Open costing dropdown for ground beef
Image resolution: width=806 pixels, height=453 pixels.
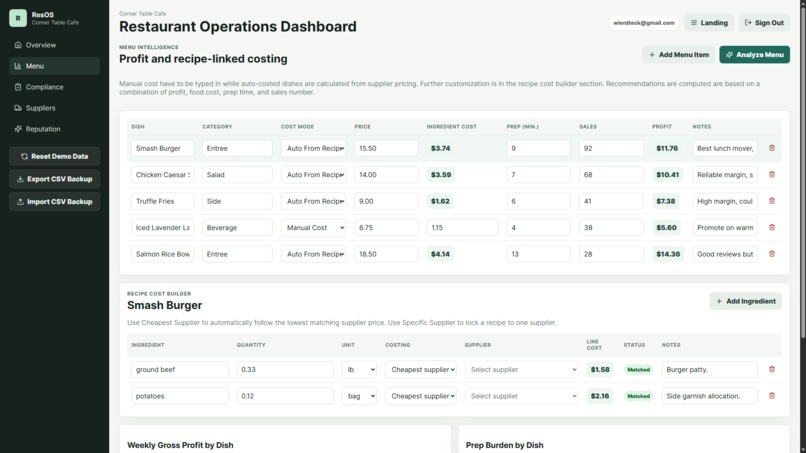point(421,369)
